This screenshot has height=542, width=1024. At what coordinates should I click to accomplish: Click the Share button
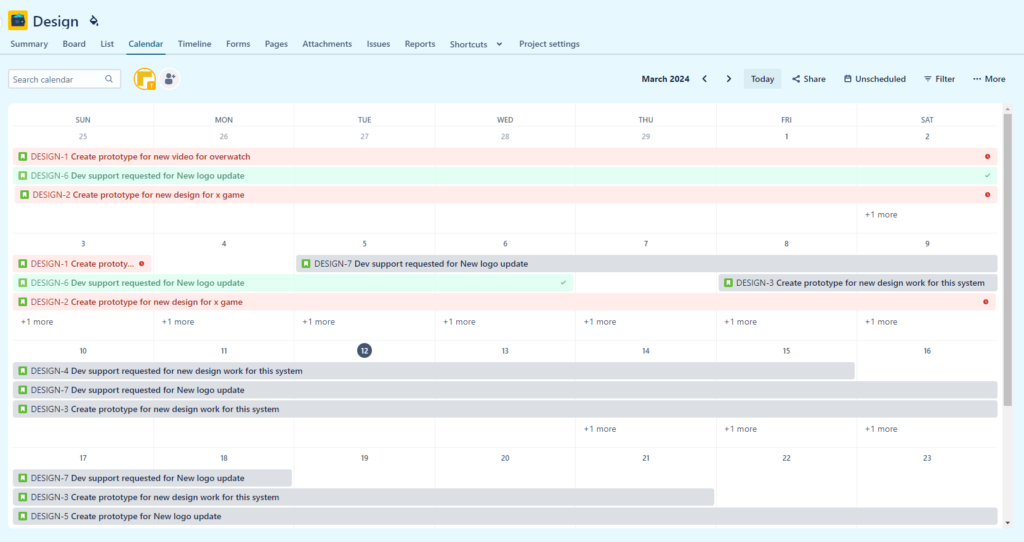pyautogui.click(x=809, y=79)
